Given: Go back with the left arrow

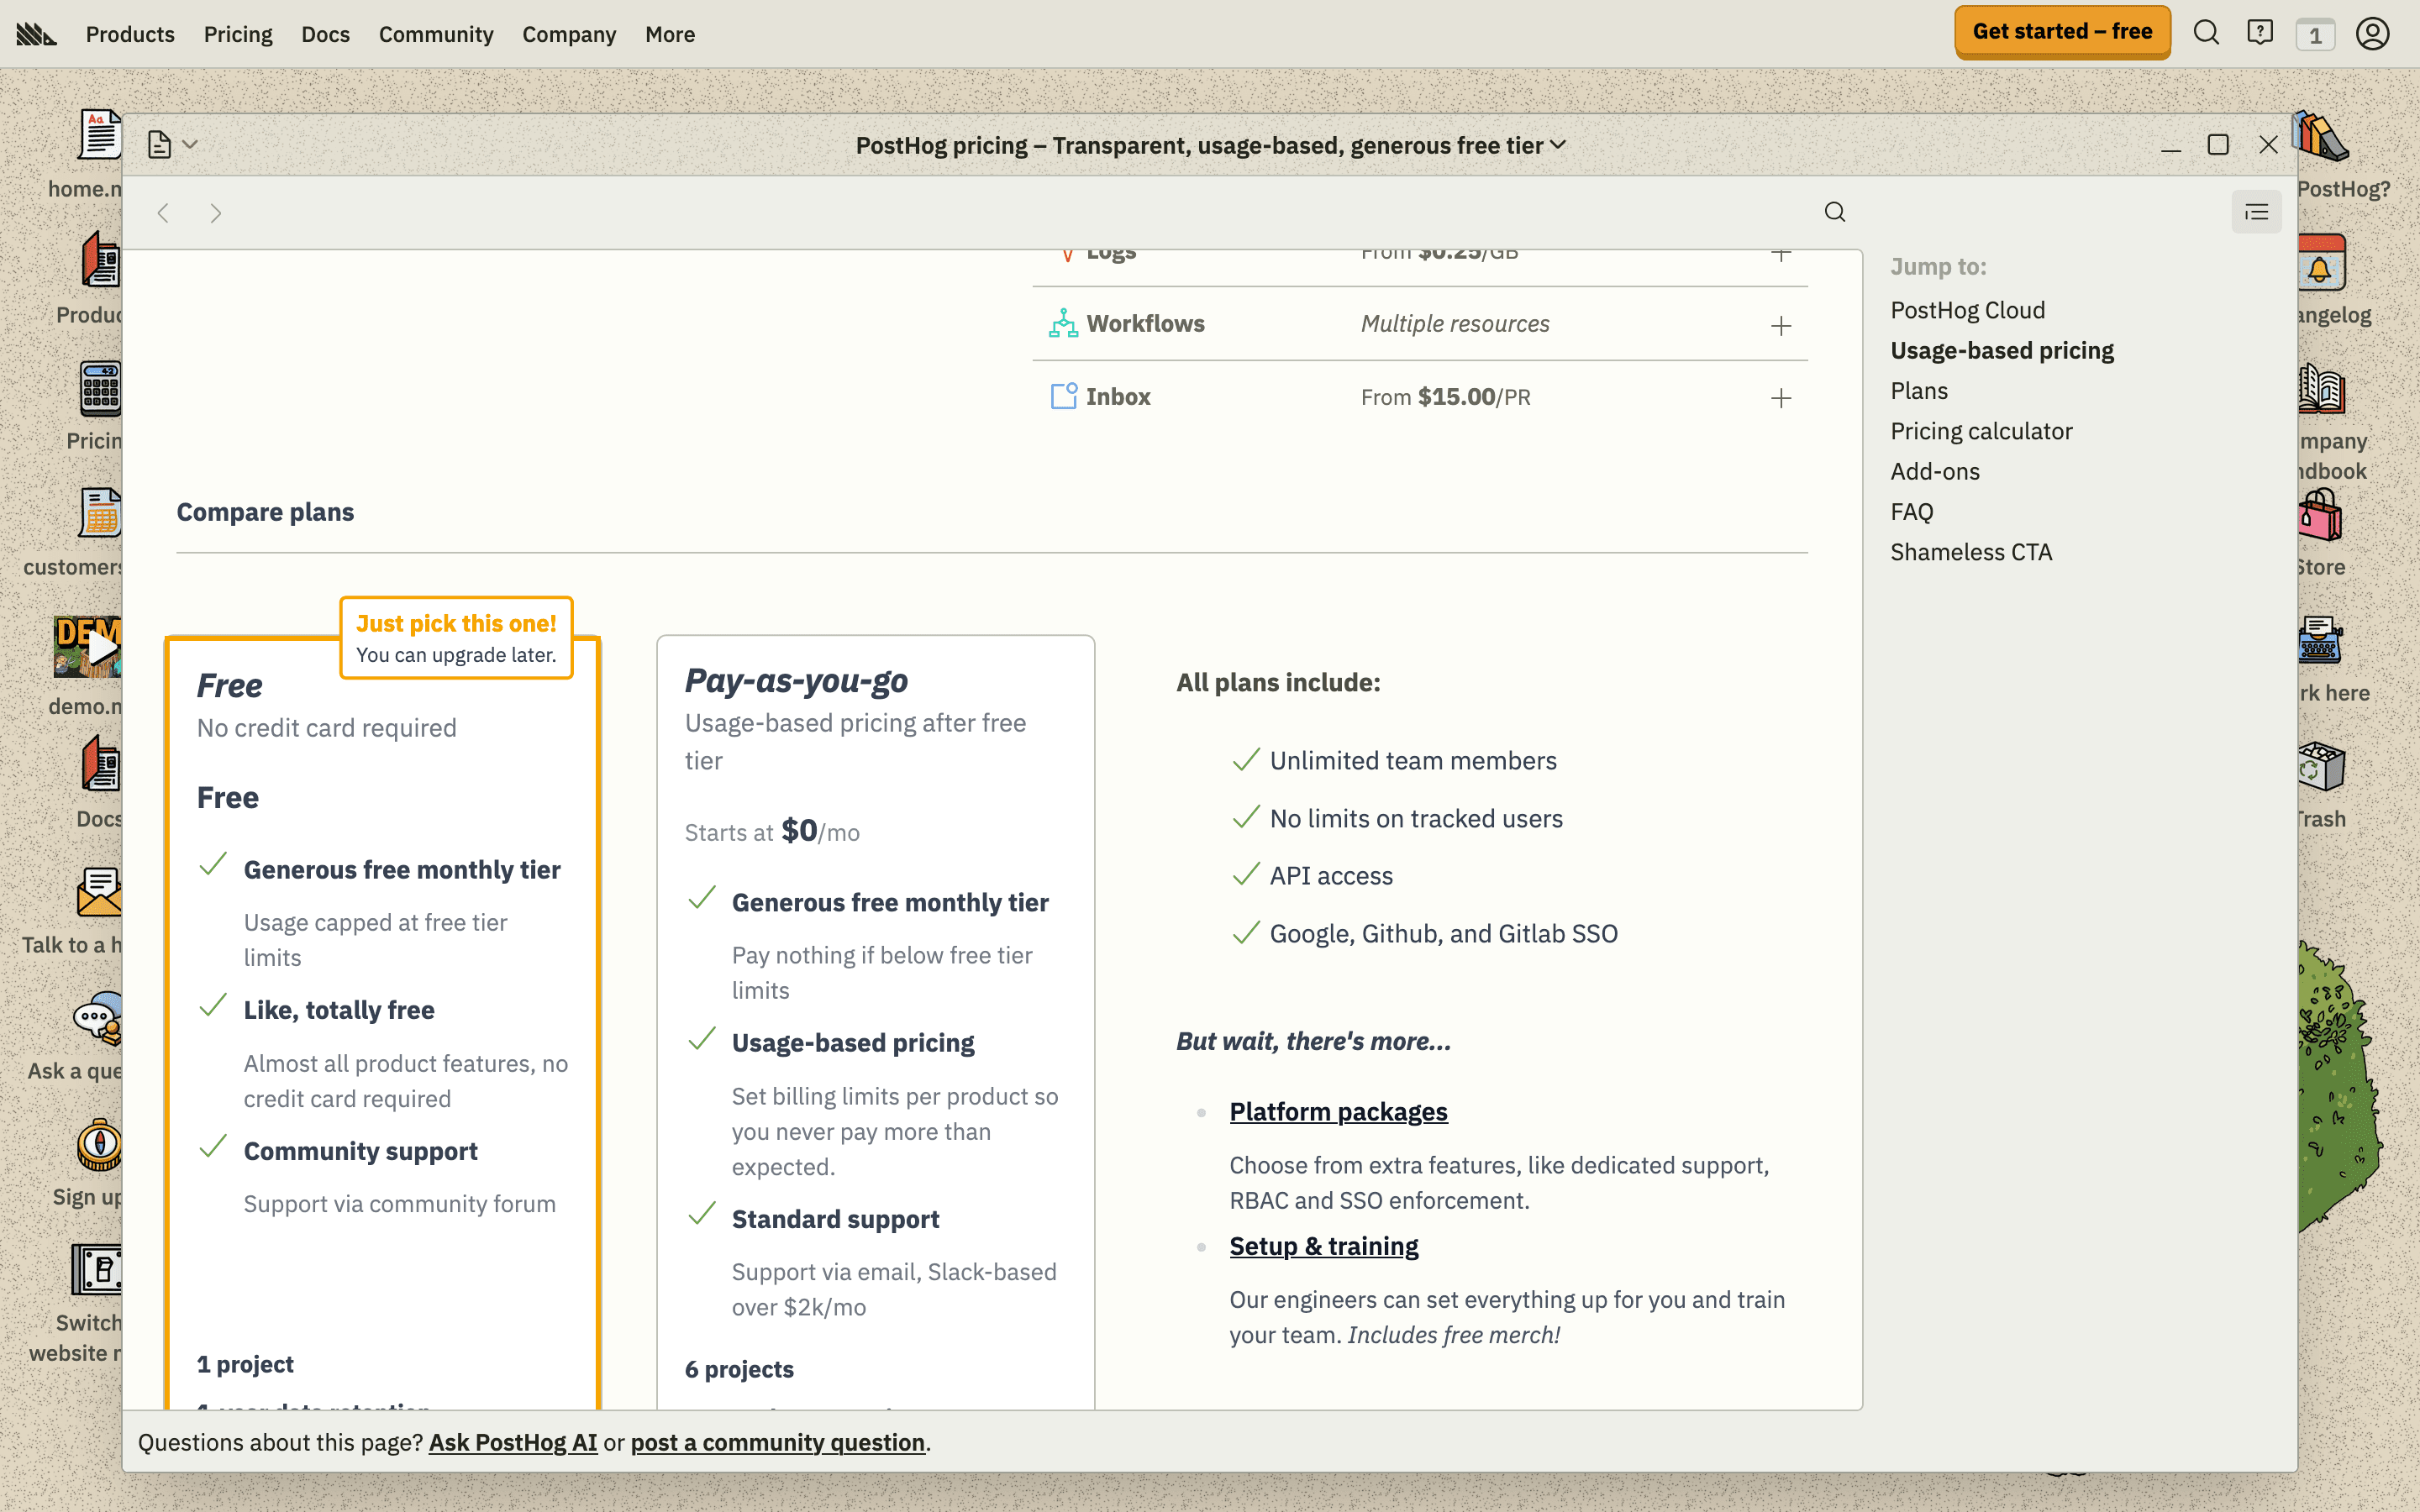Looking at the screenshot, I should pyautogui.click(x=163, y=213).
